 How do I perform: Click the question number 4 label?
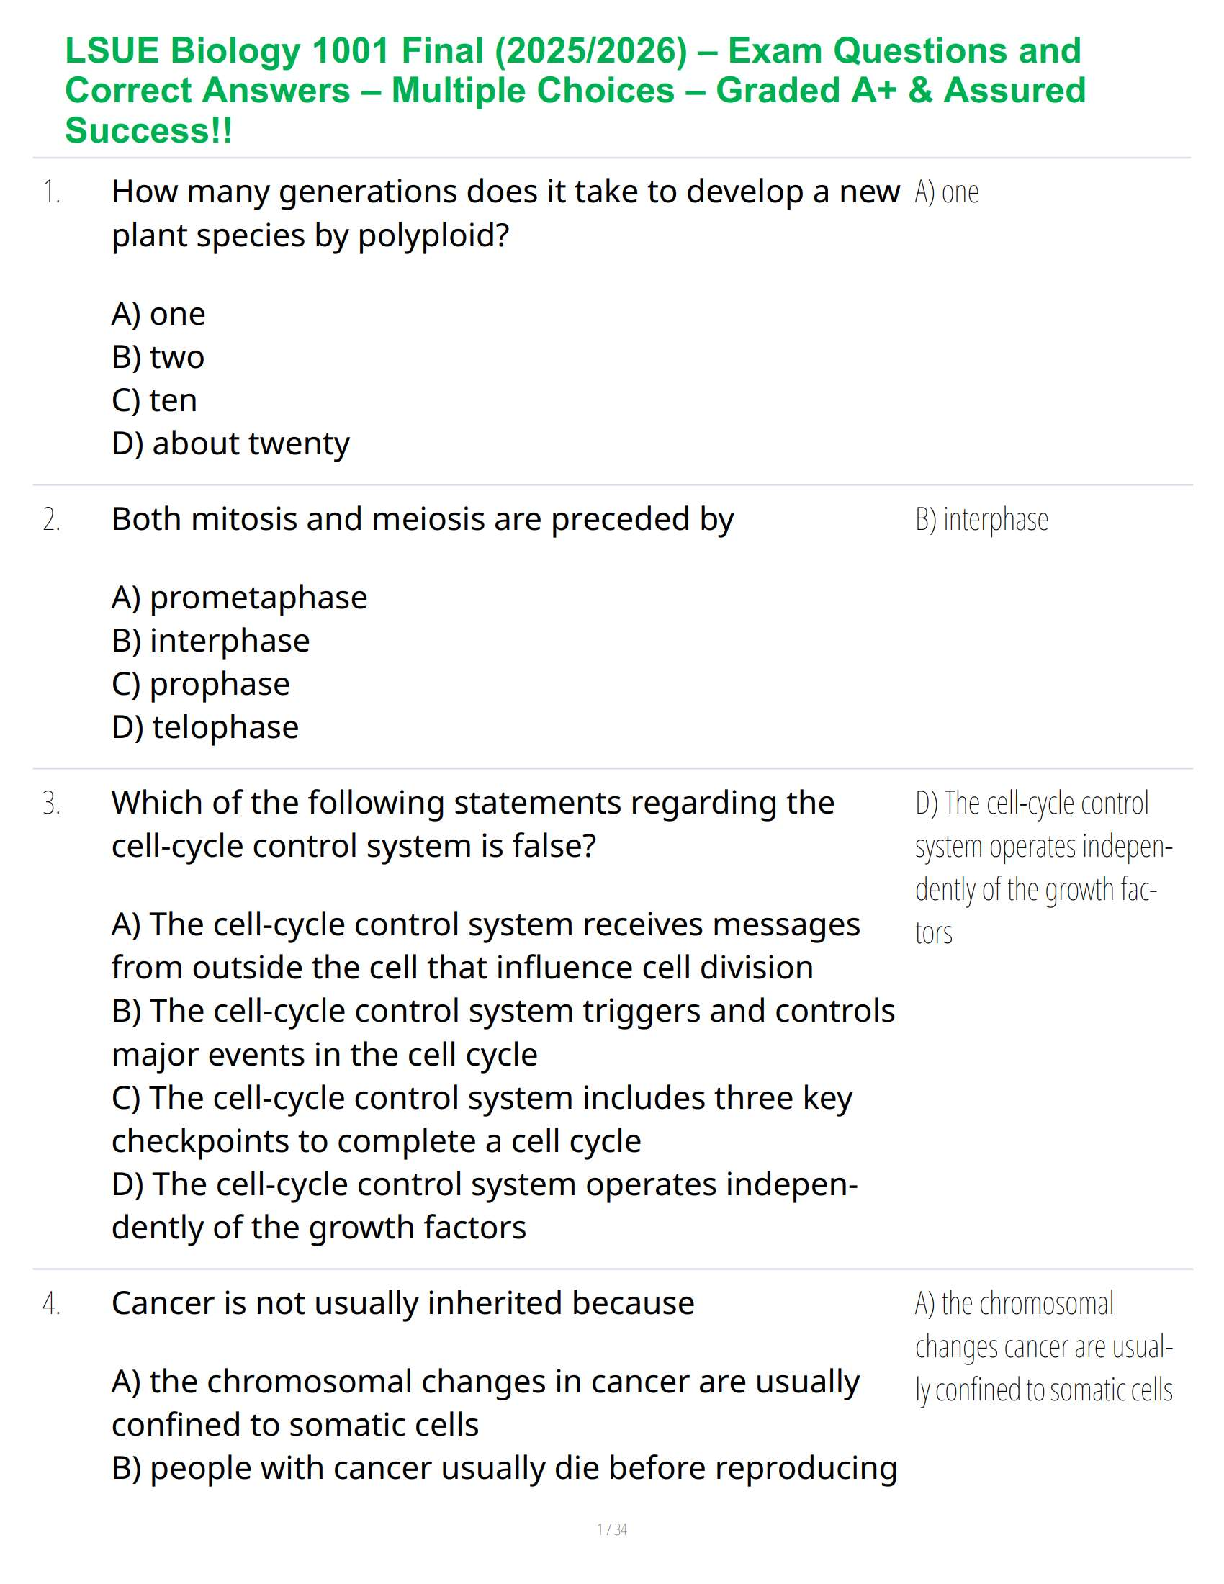pyautogui.click(x=51, y=1304)
